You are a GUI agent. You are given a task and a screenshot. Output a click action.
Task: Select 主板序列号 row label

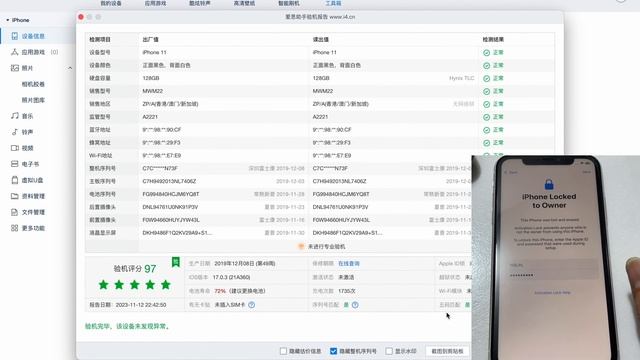tap(102, 181)
